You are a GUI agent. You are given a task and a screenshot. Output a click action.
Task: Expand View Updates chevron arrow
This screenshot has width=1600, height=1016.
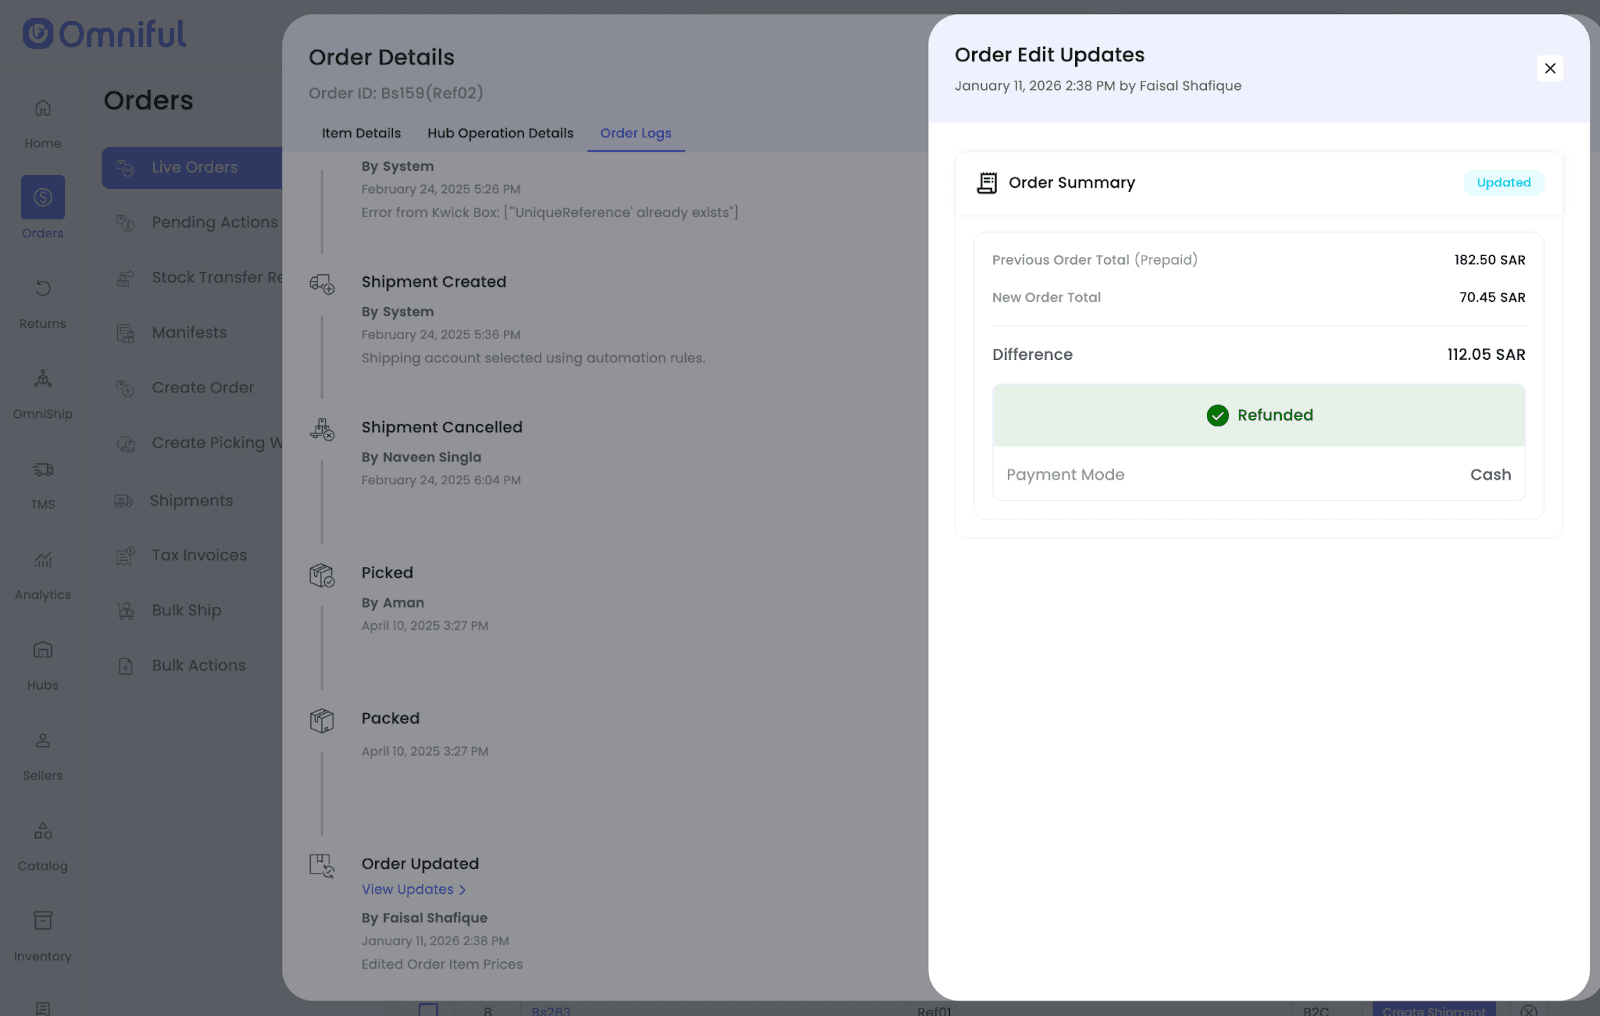coord(462,890)
